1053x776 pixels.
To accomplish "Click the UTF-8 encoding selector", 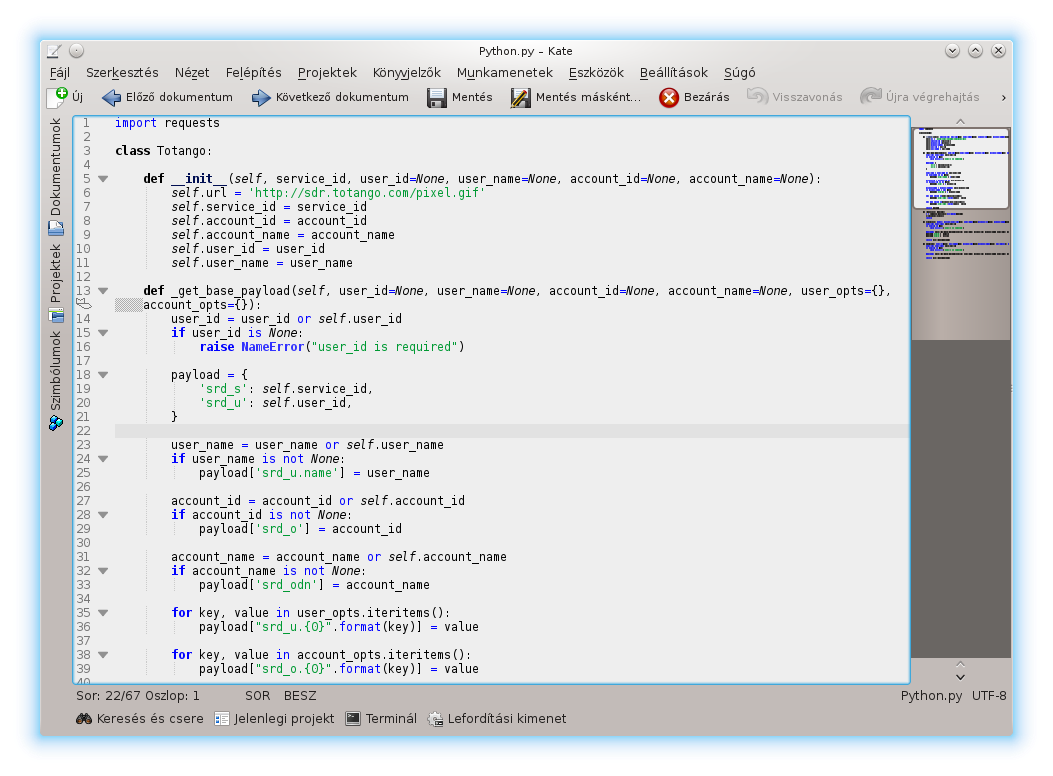I will (989, 695).
